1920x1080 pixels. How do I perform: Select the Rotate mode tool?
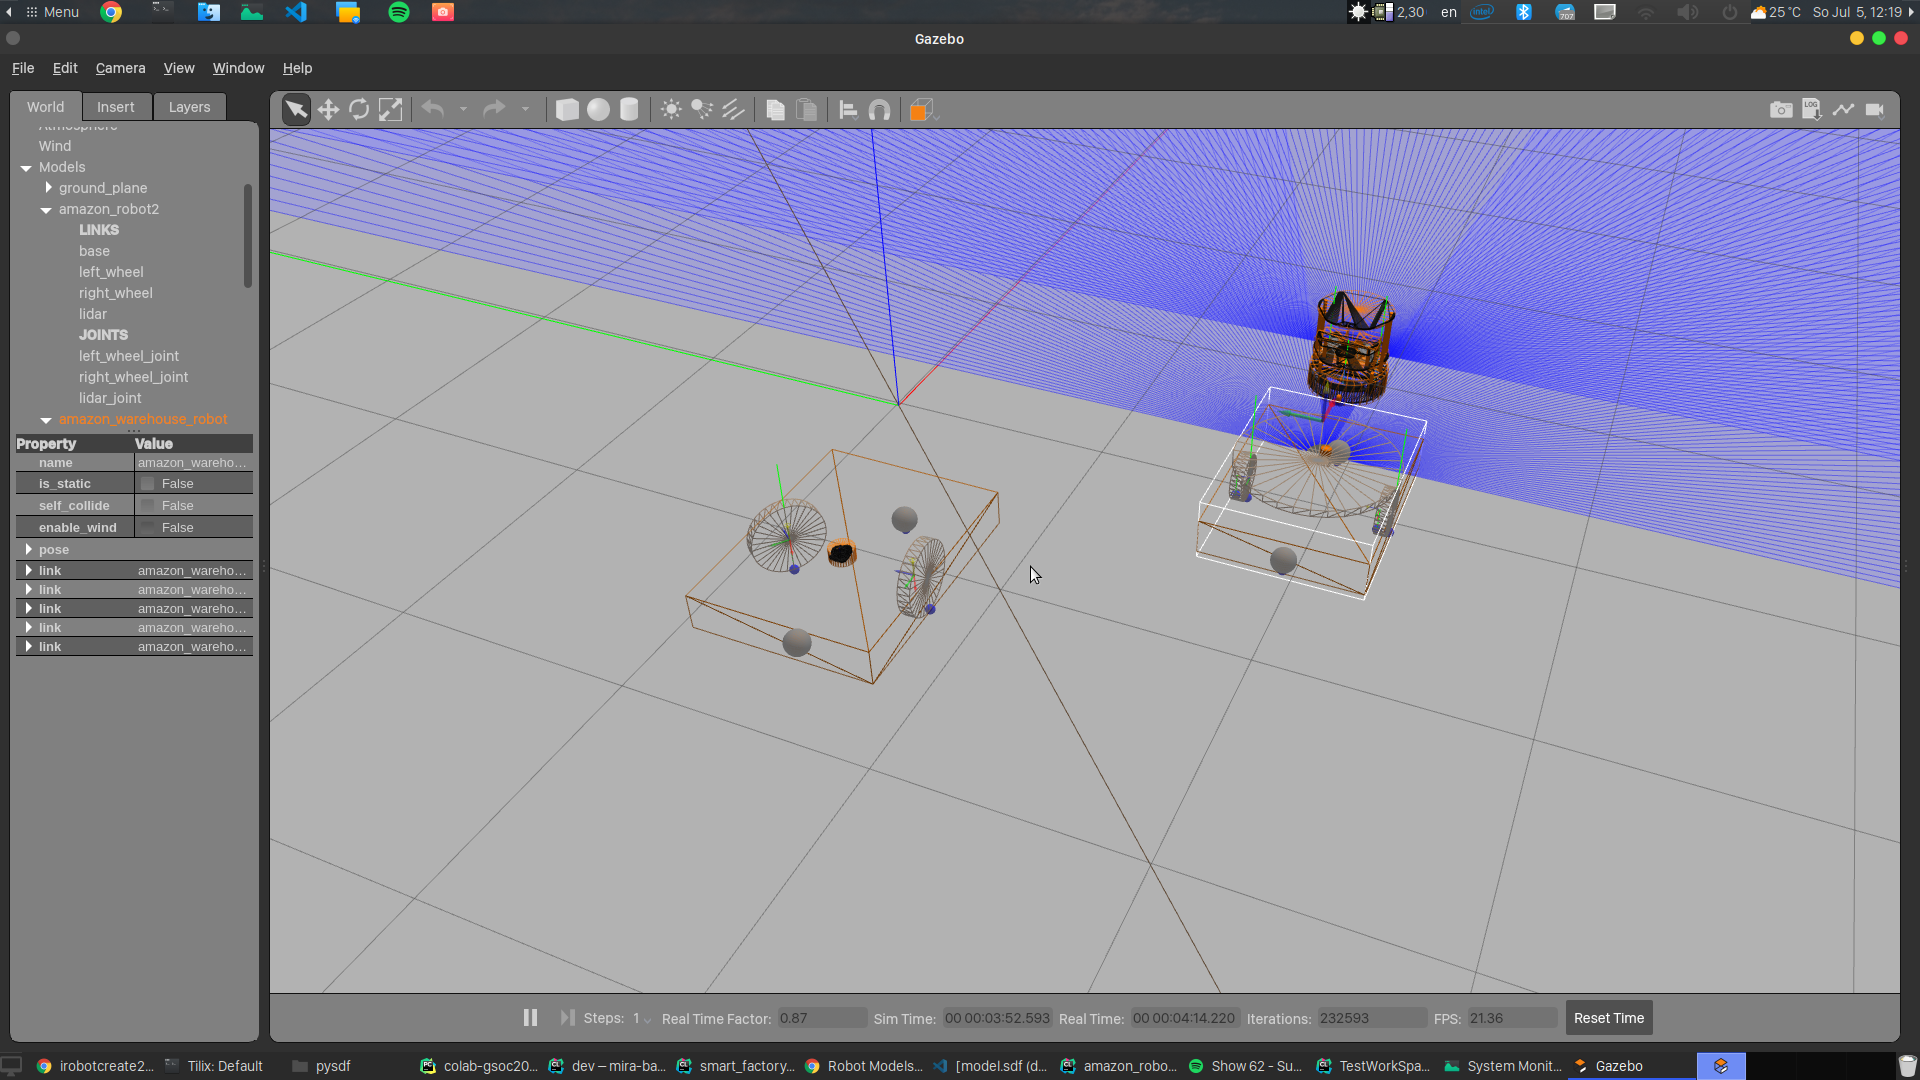point(359,110)
